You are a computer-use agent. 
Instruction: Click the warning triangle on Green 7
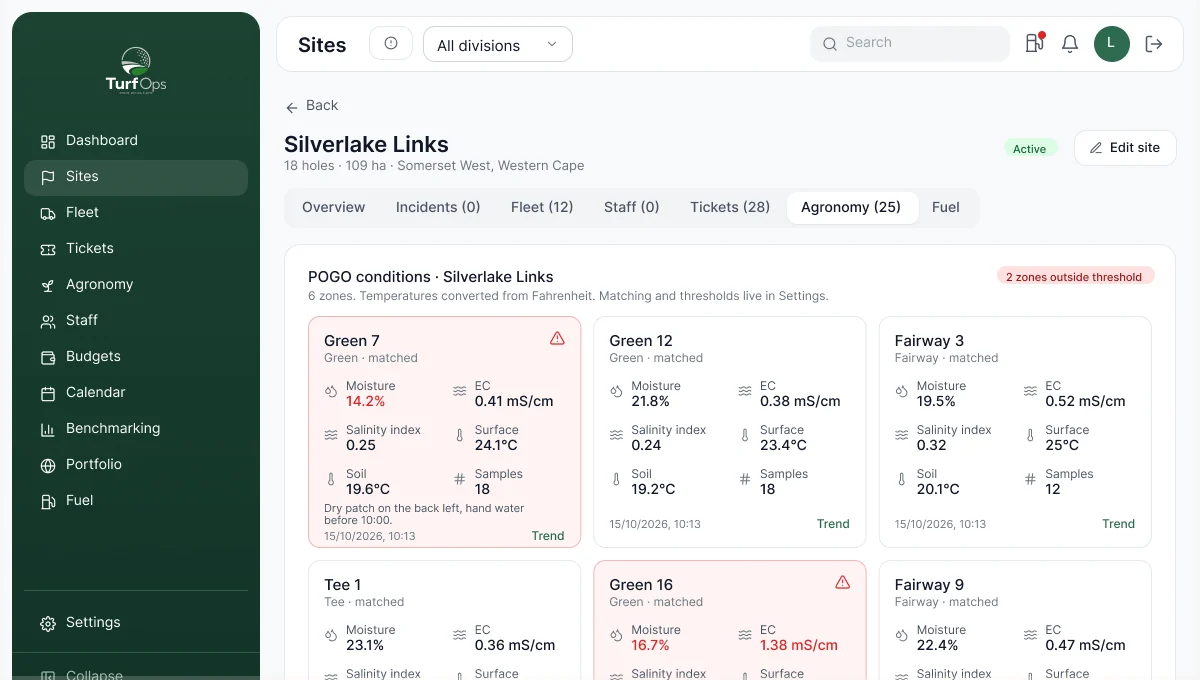click(557, 339)
